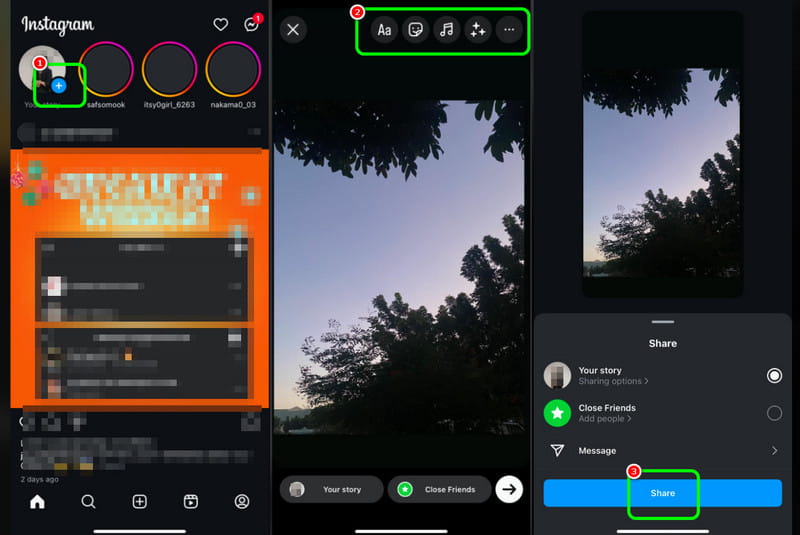Tap the Close Friends pill button
This screenshot has width=800, height=535.
[439, 490]
